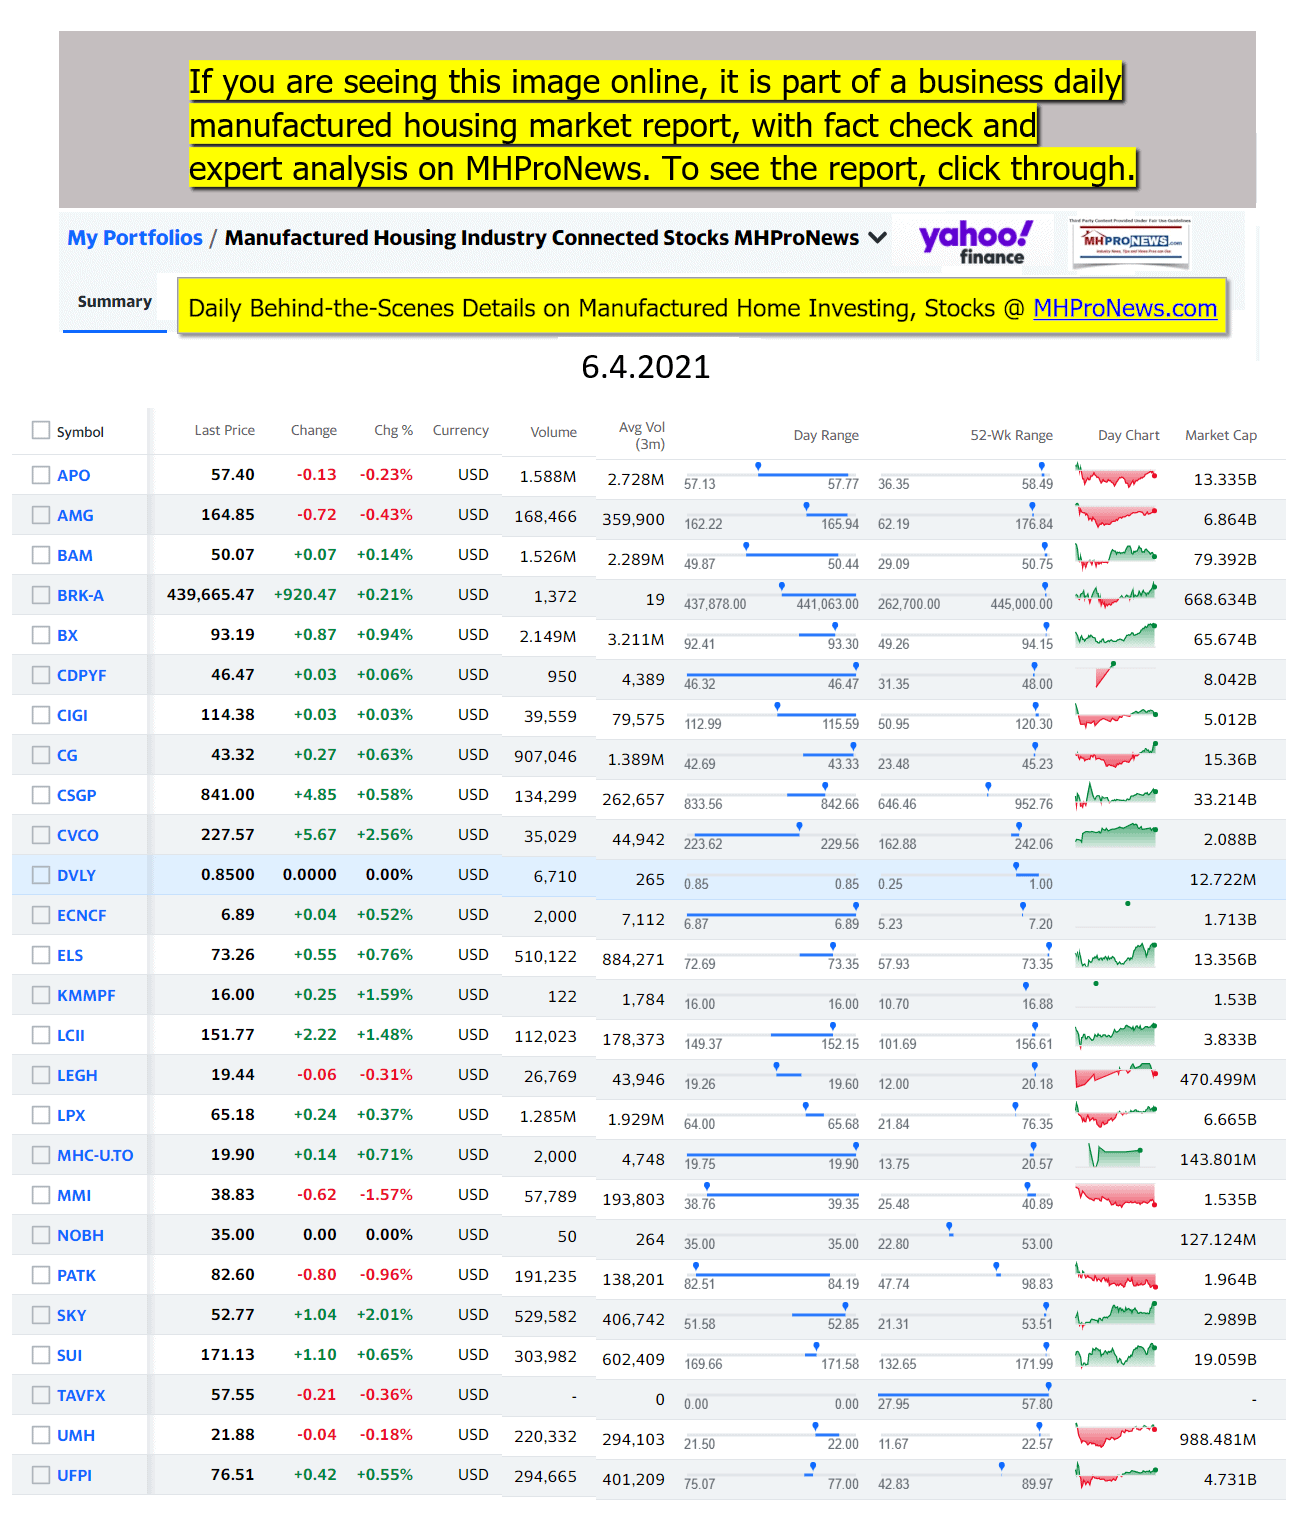Check the DVLY row checkbox
The height and width of the screenshot is (1524, 1305).
41,875
